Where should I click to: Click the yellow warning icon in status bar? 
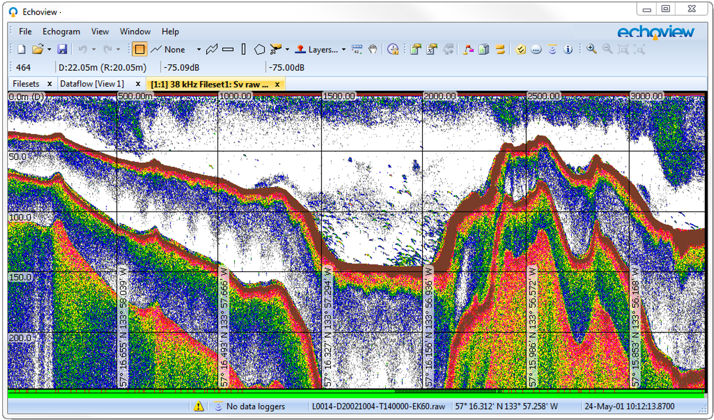(199, 407)
